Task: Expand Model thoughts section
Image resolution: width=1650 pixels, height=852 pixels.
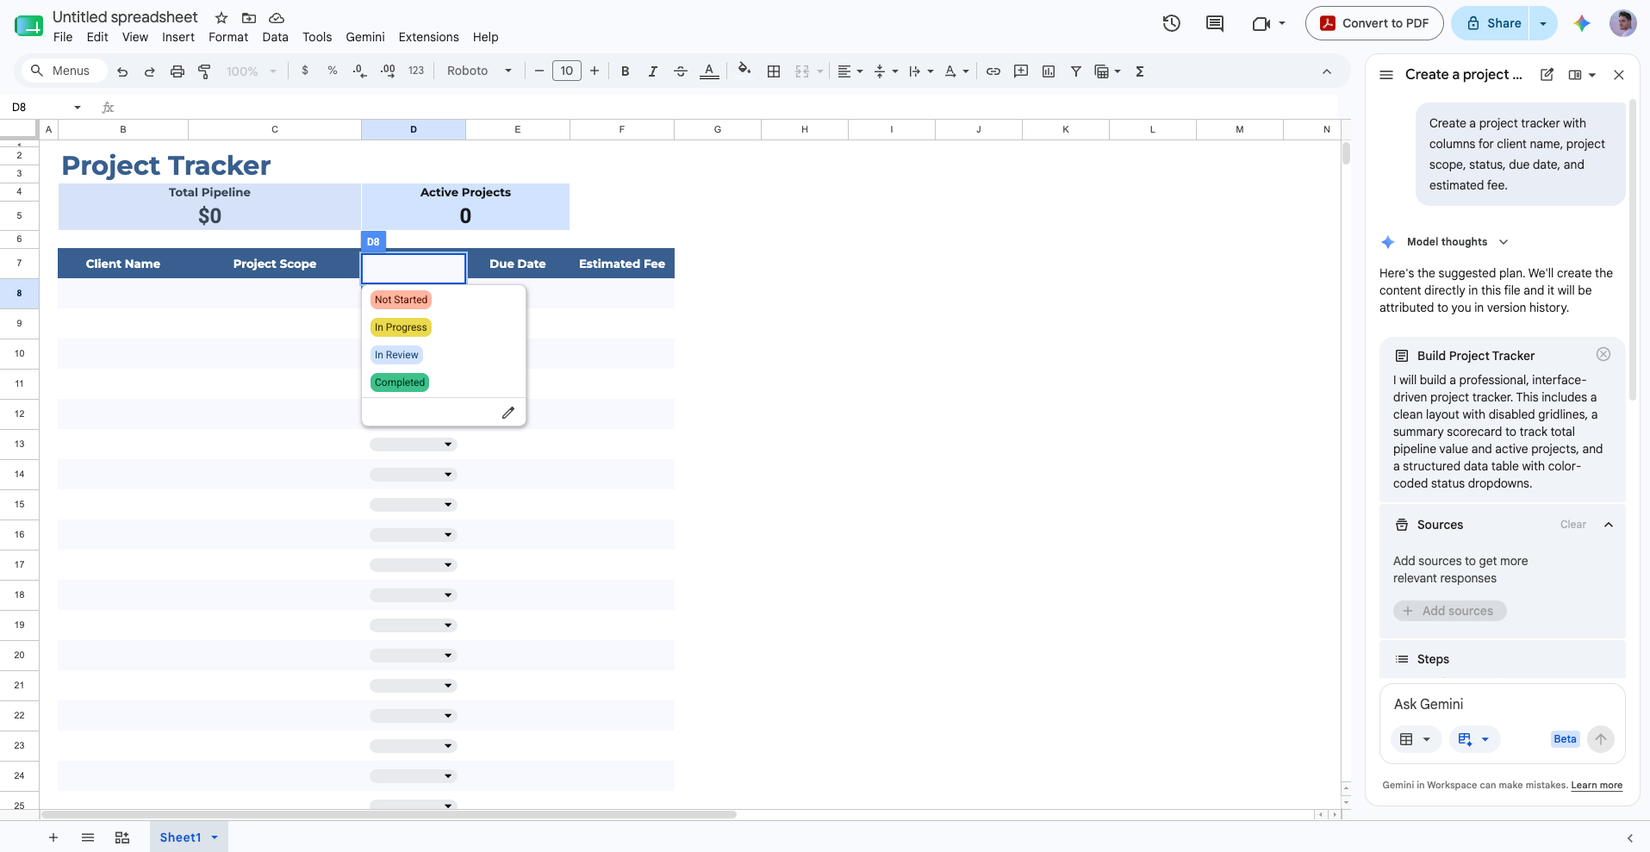Action: (1503, 242)
